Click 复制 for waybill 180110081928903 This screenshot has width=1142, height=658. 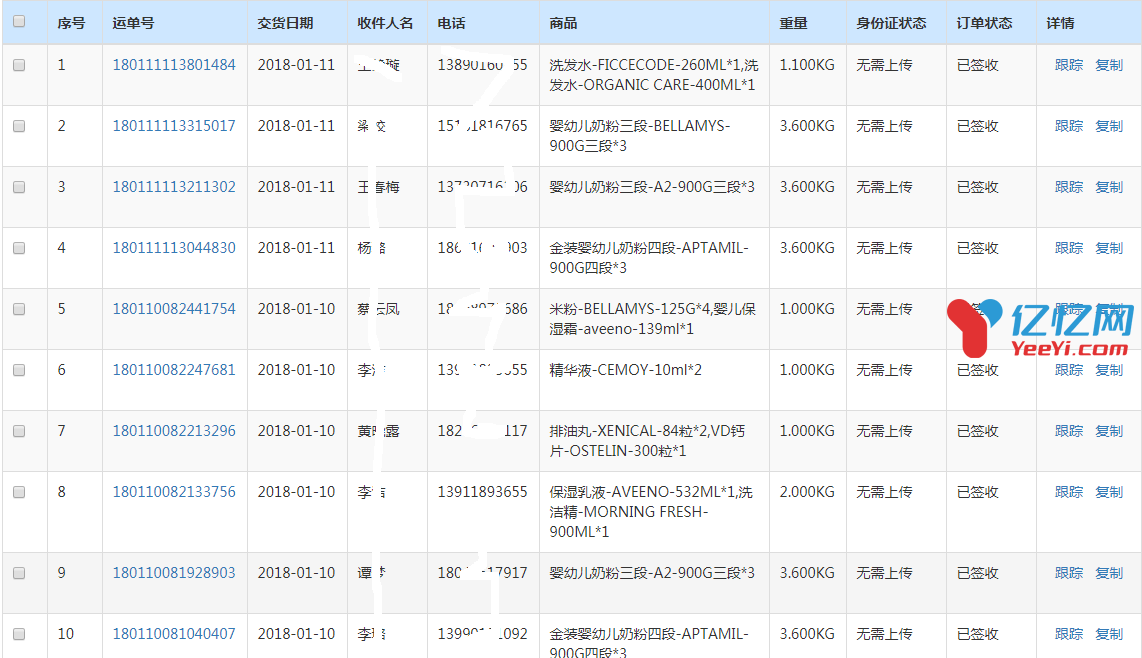pyautogui.click(x=1109, y=573)
